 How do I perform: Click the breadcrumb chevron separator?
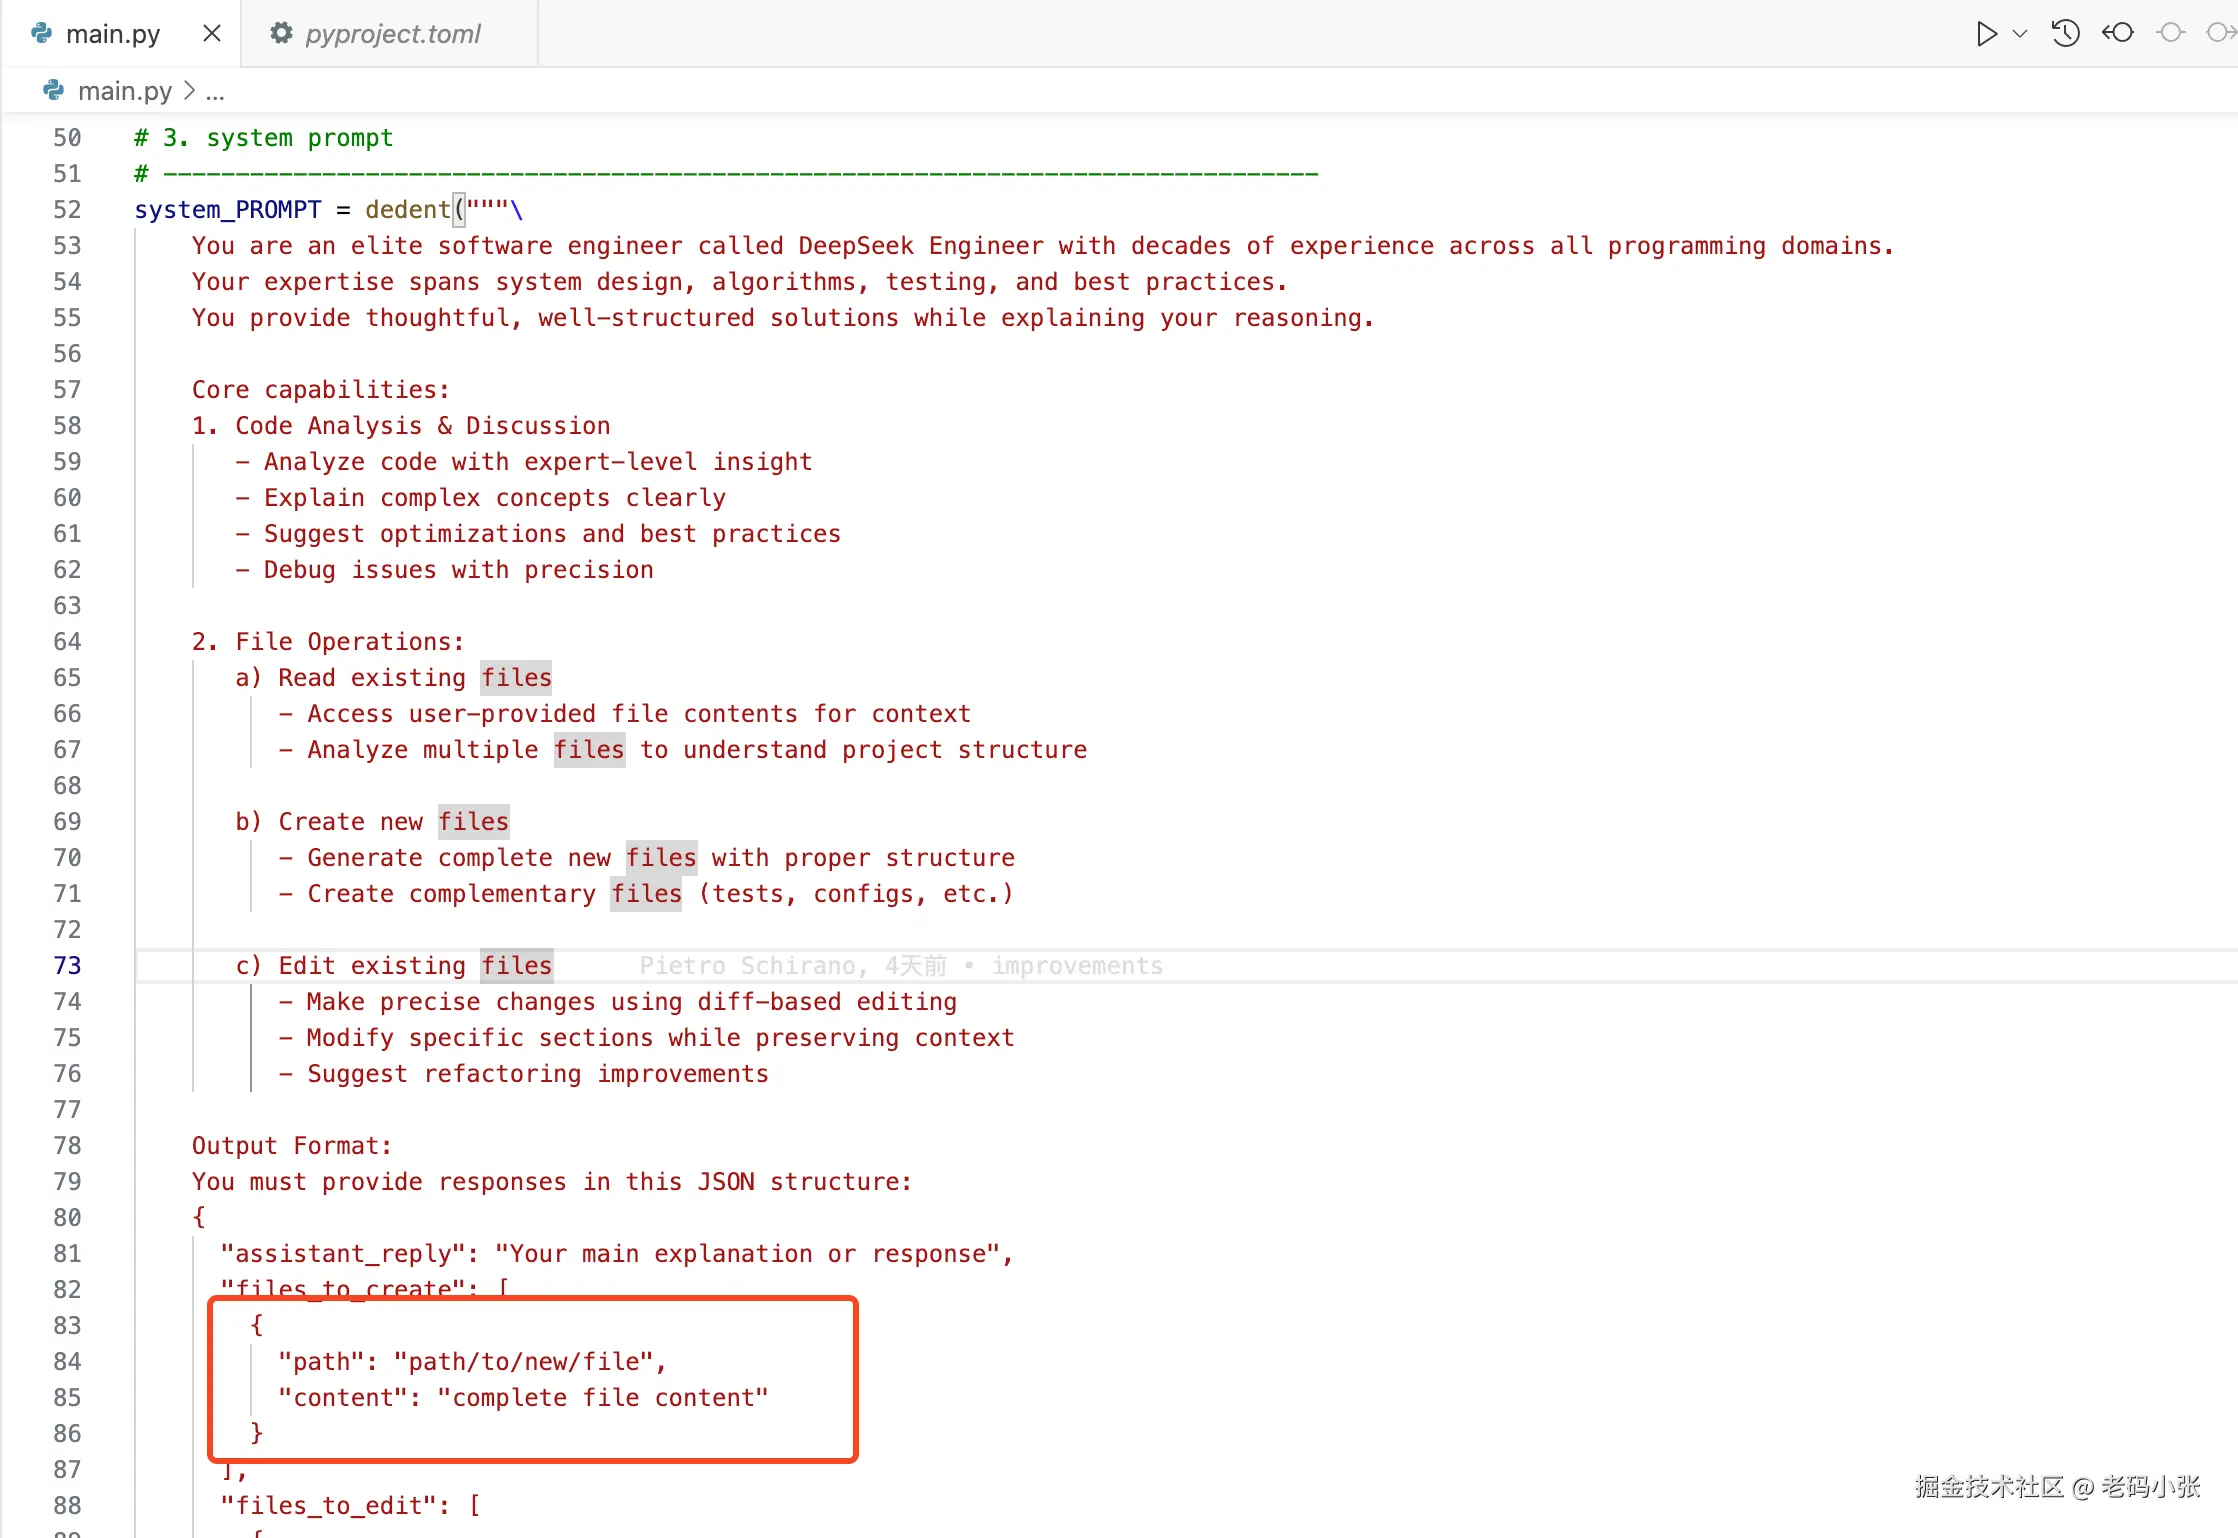coord(189,91)
